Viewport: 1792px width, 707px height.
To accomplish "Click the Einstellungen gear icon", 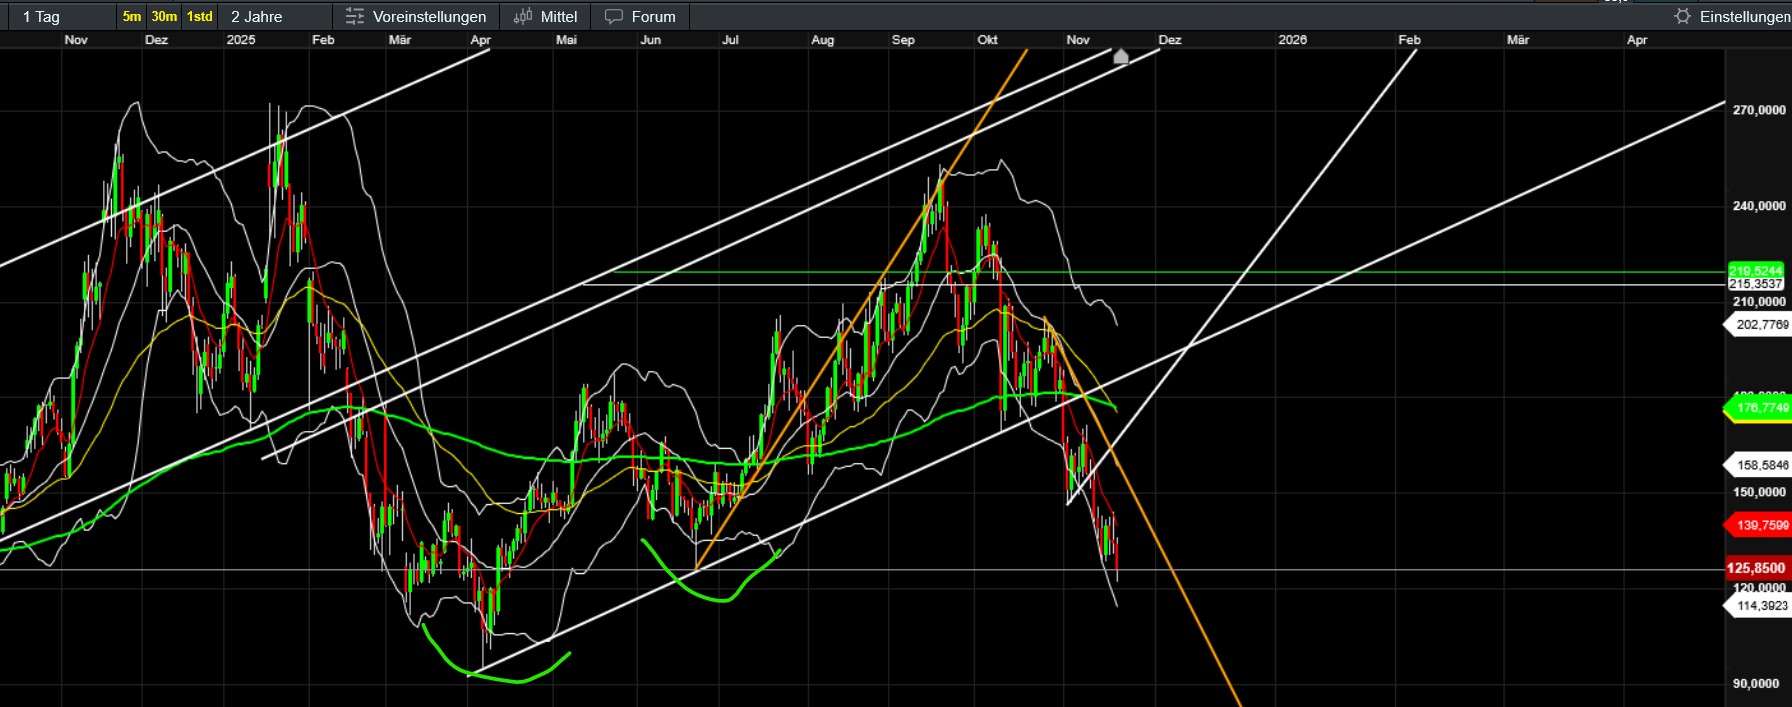I will click(x=1682, y=17).
